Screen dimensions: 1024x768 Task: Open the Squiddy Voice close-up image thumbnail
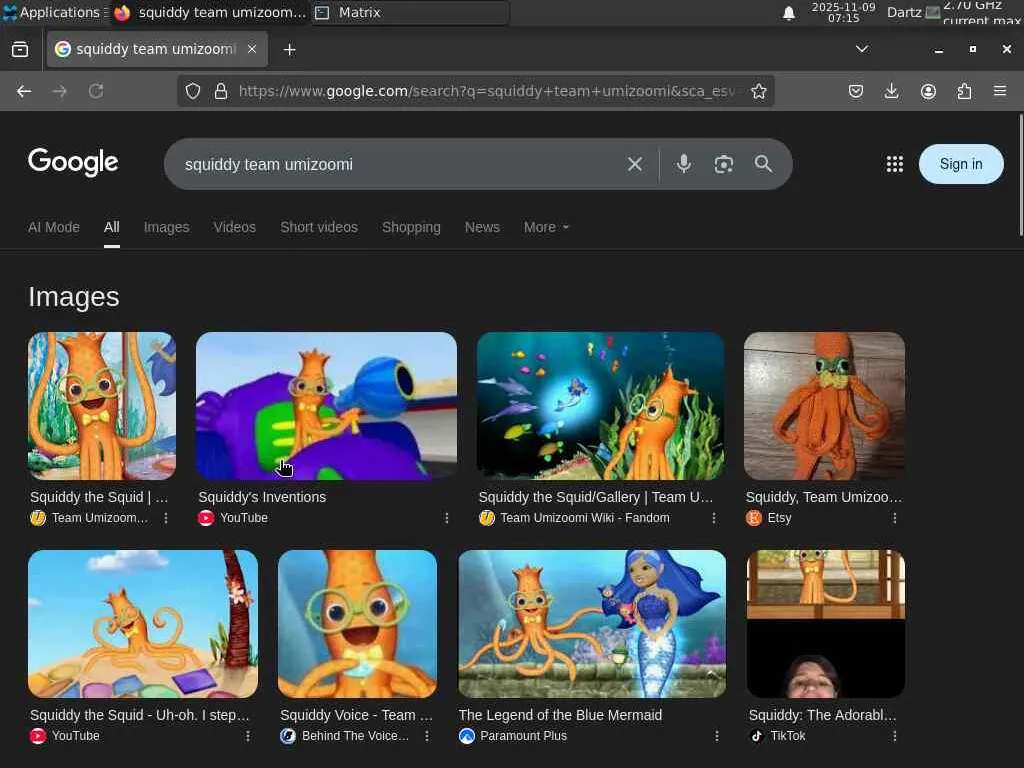pos(357,624)
